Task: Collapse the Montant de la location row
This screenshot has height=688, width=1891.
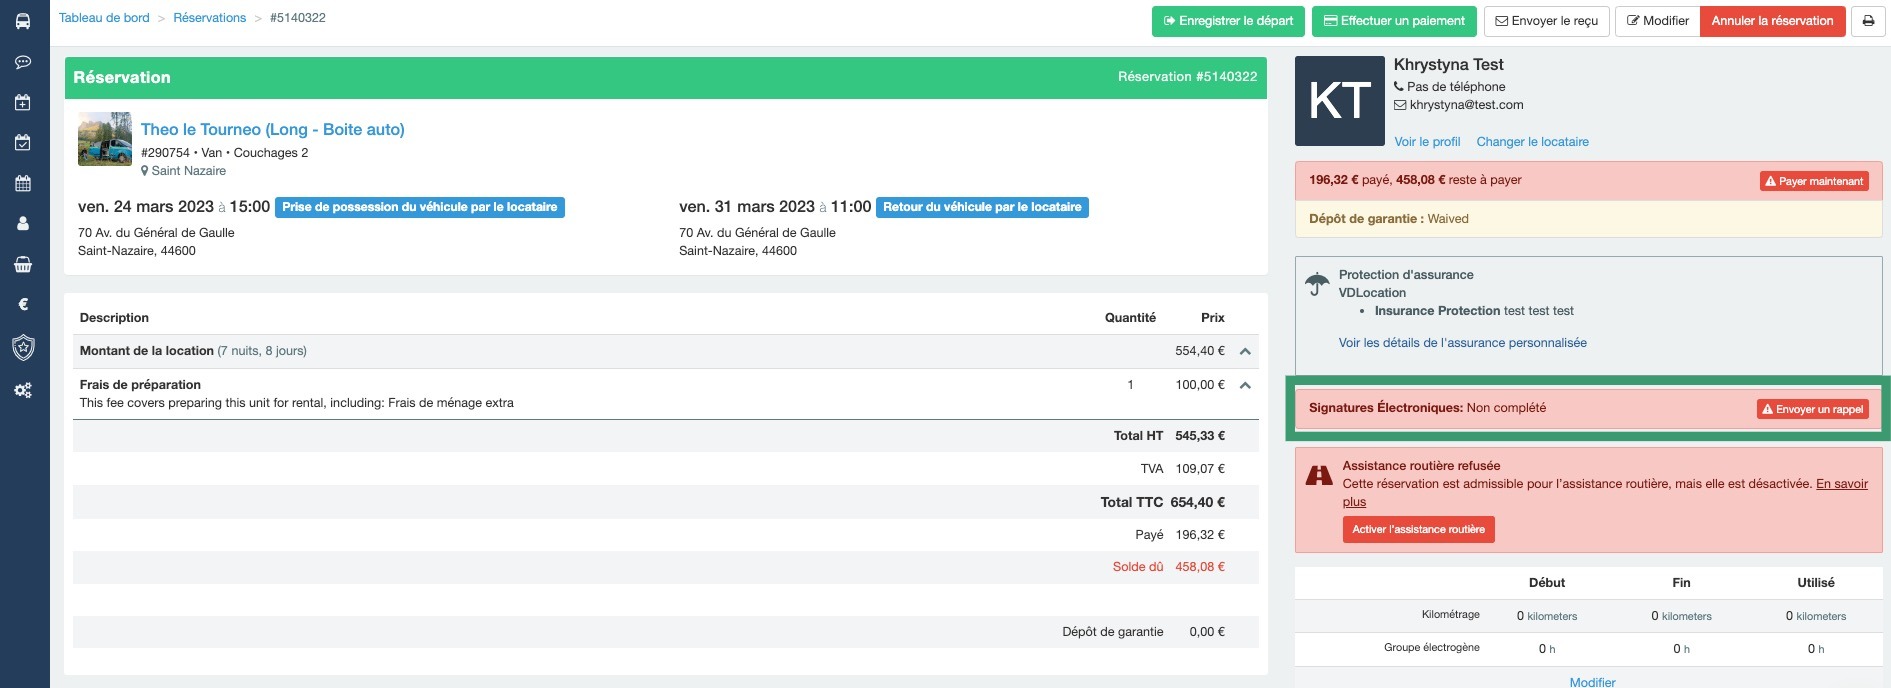Action: [1245, 351]
